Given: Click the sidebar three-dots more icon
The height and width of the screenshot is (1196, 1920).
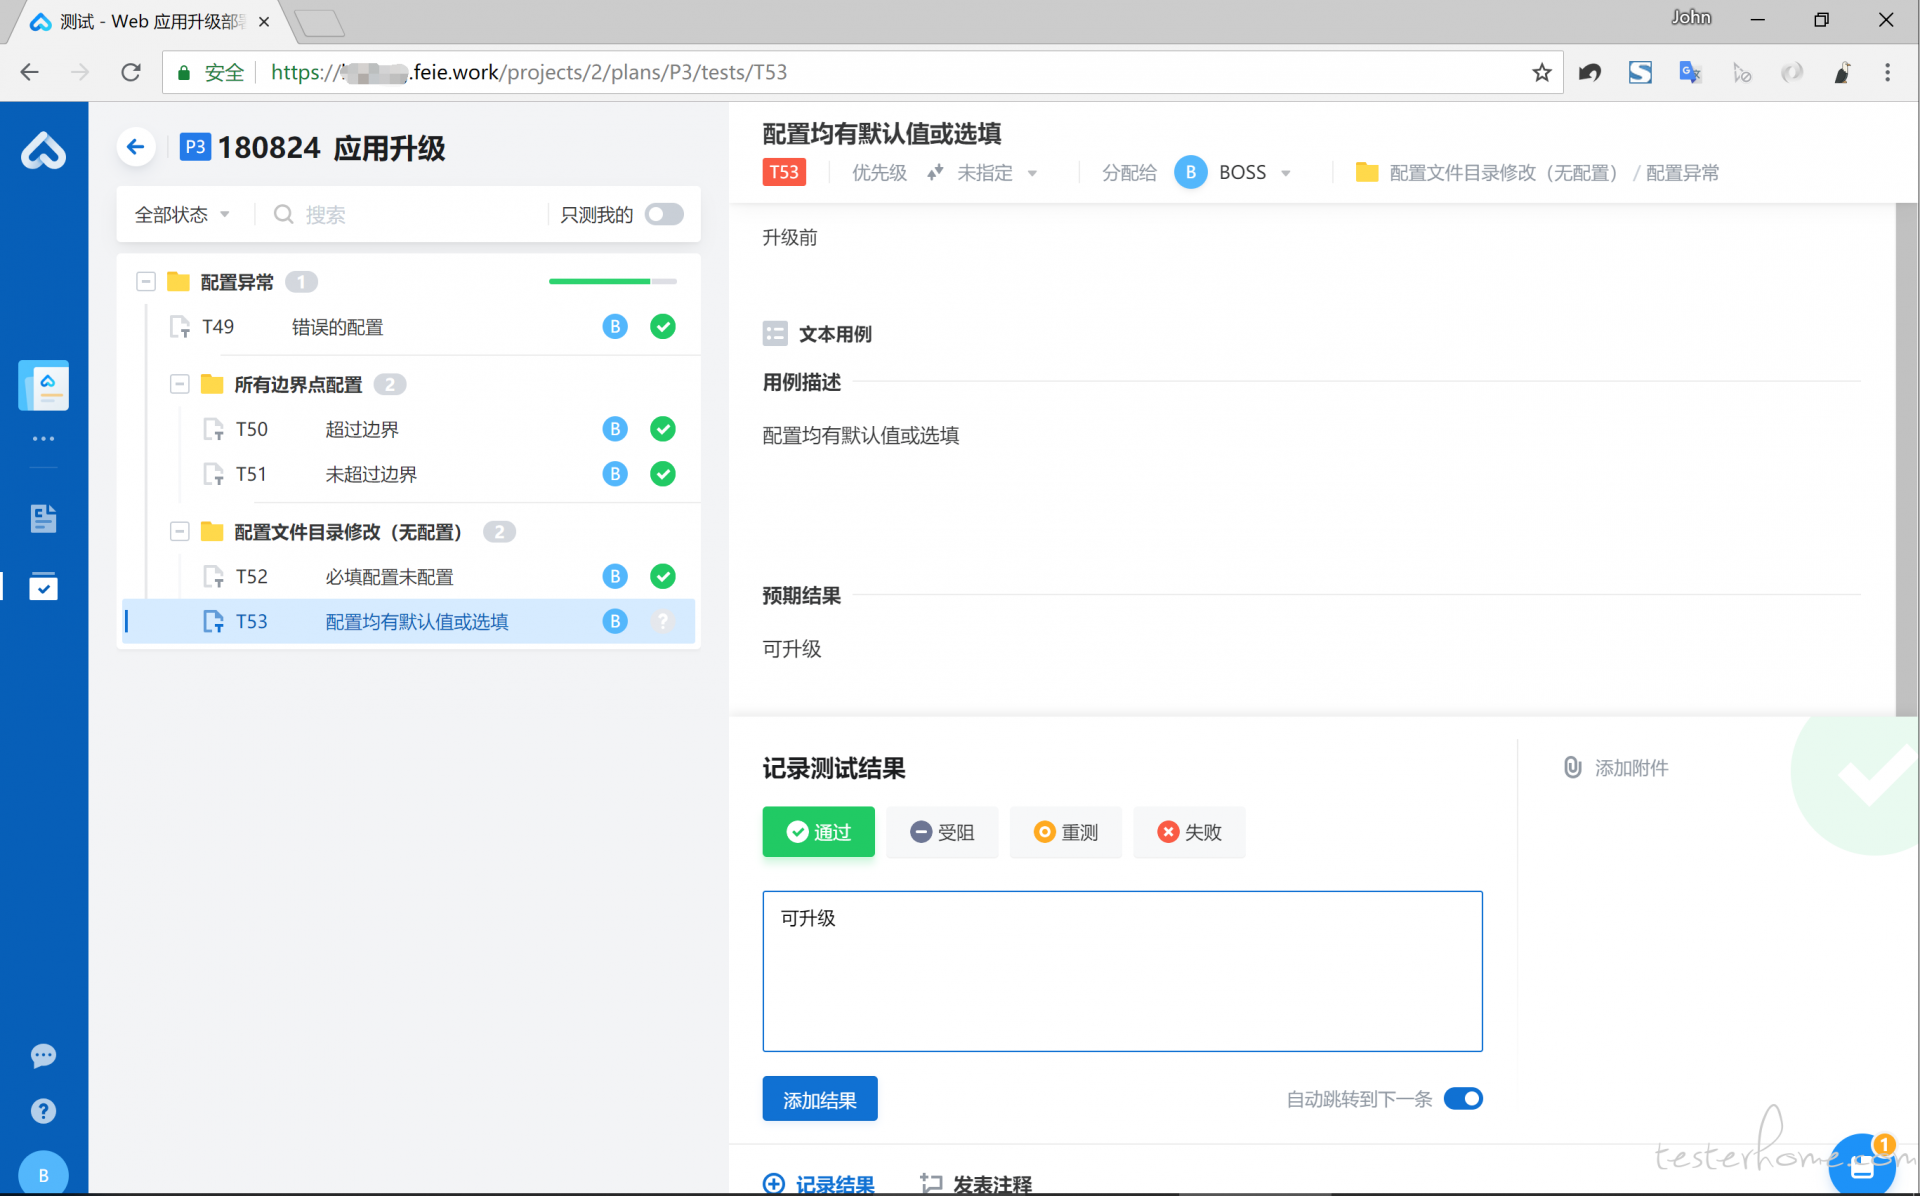Looking at the screenshot, I should [43, 439].
